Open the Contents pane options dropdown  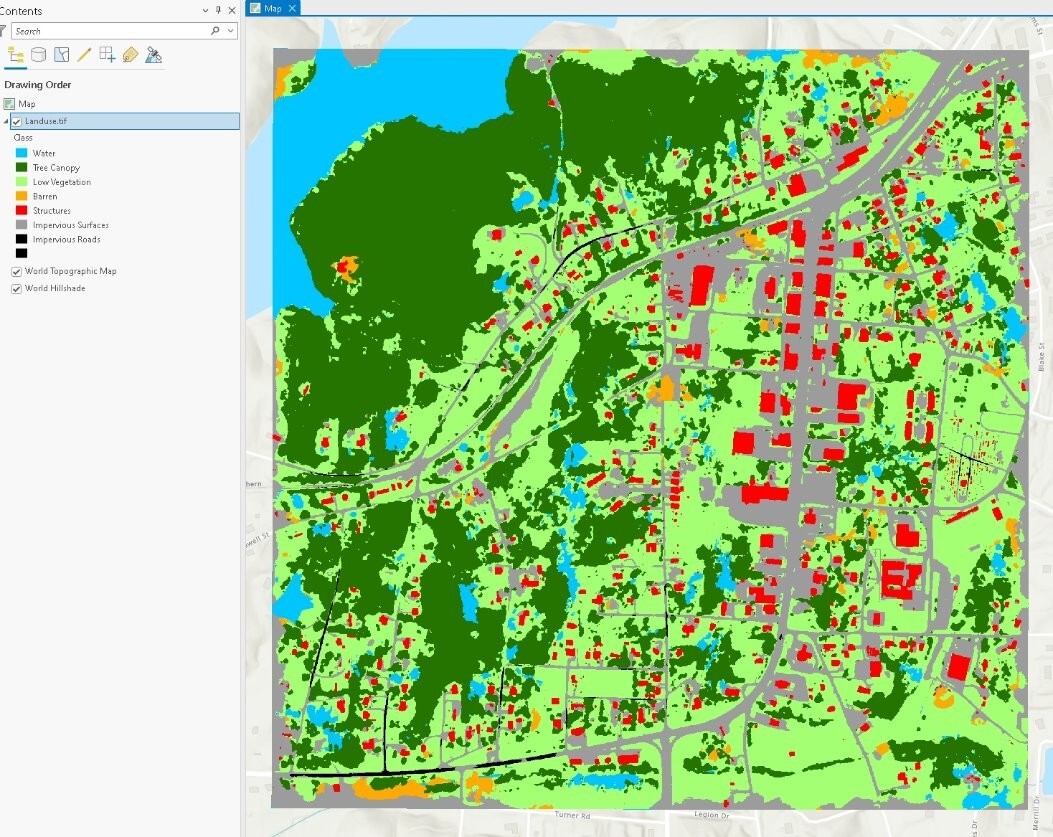205,10
